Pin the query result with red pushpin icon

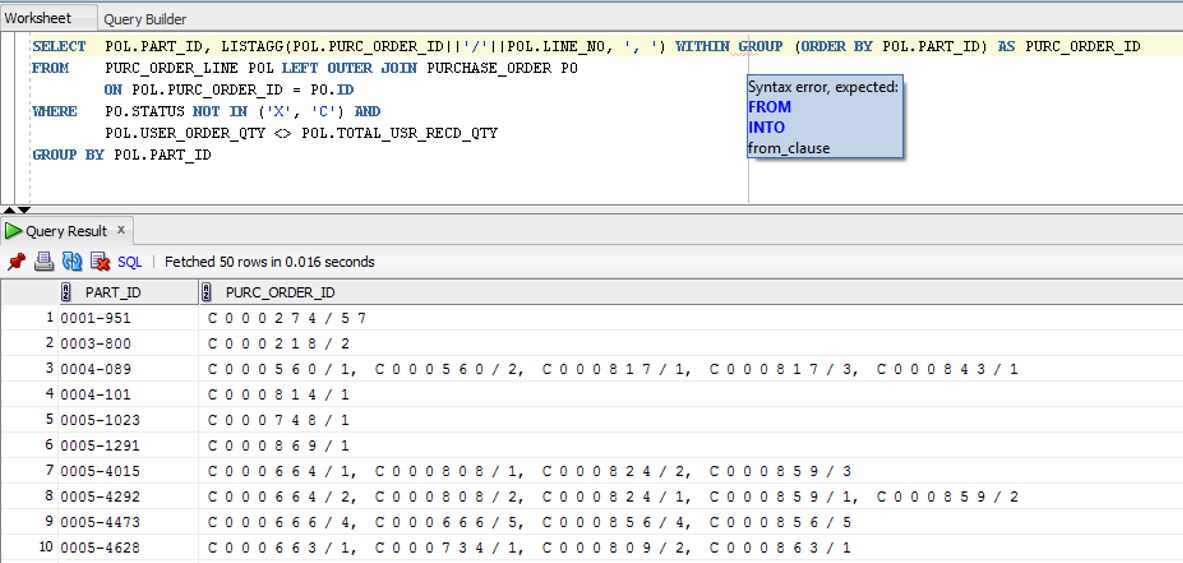17,262
